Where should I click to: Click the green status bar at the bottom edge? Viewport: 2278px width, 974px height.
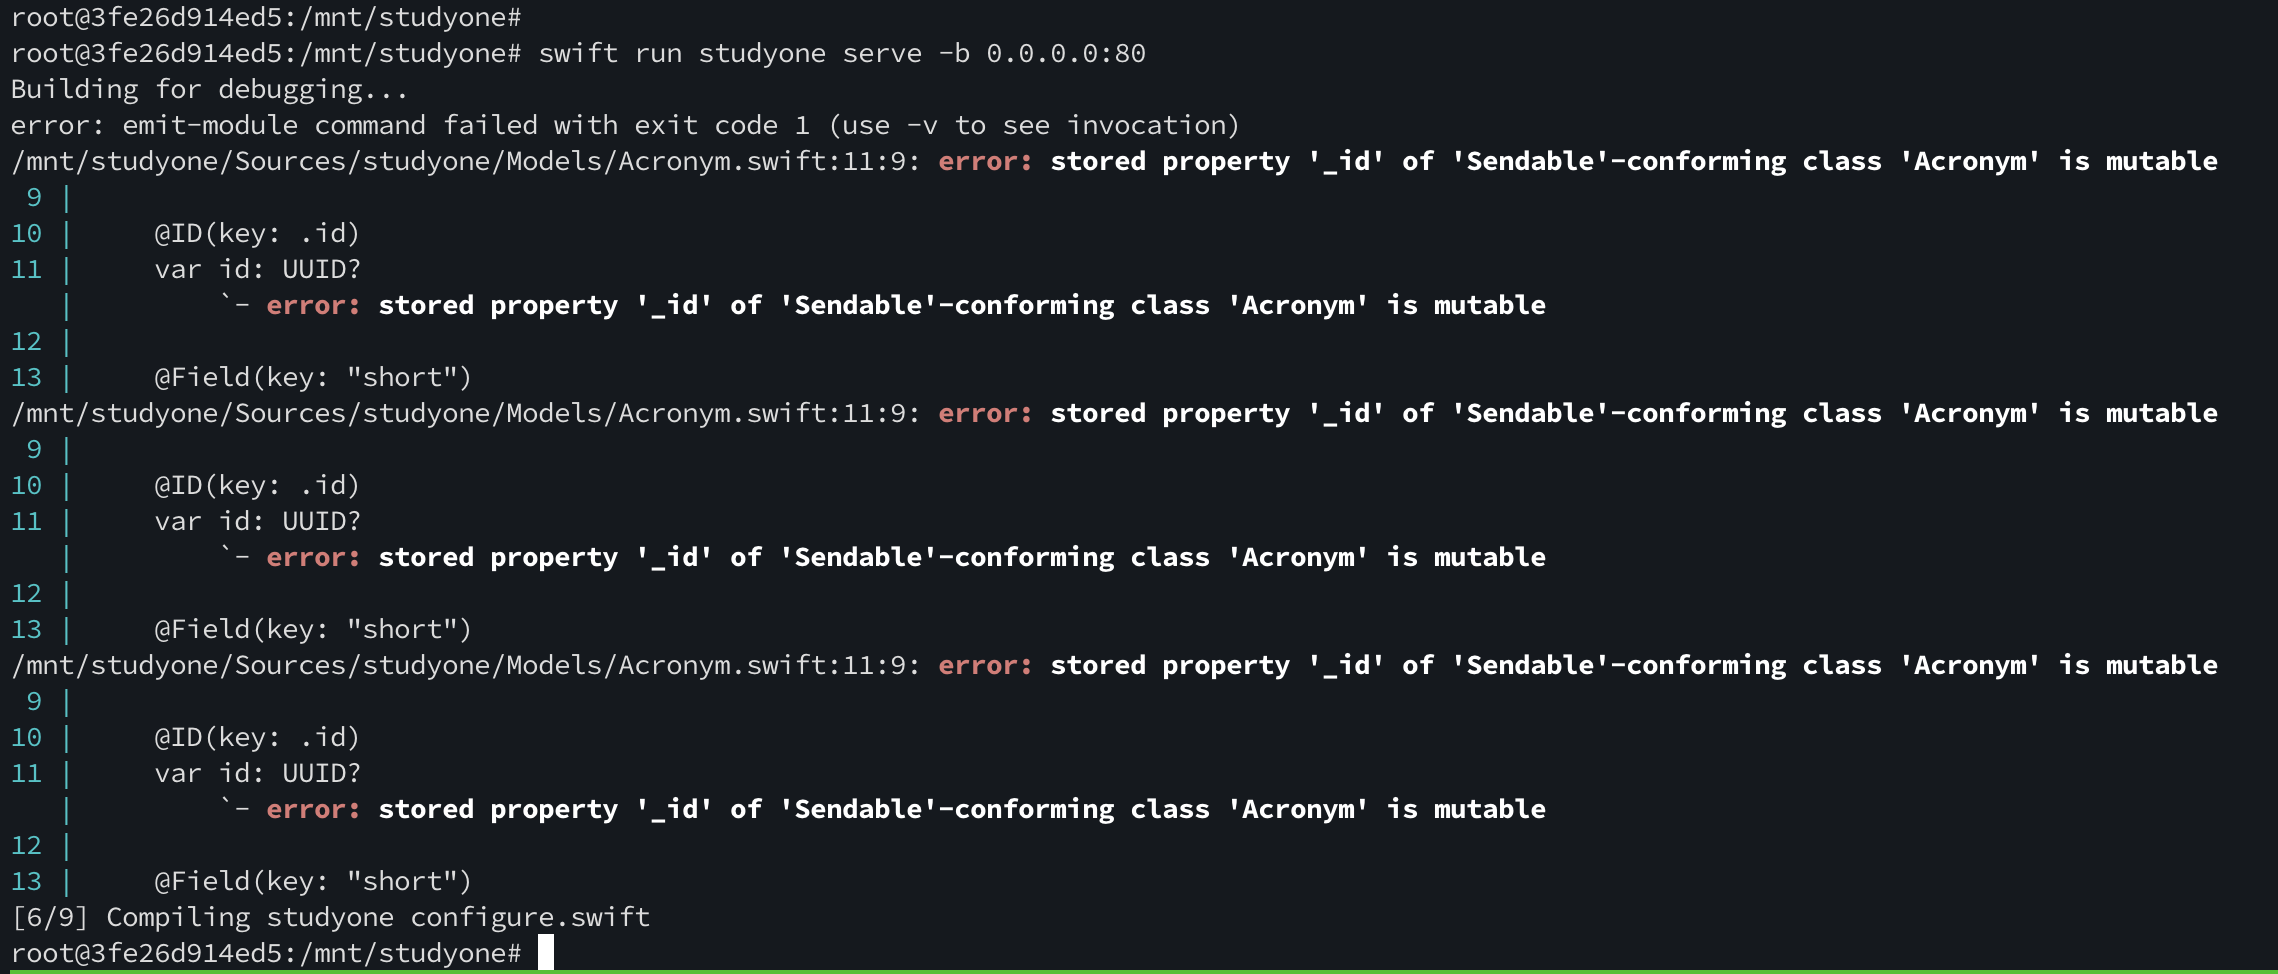pos(1139,971)
